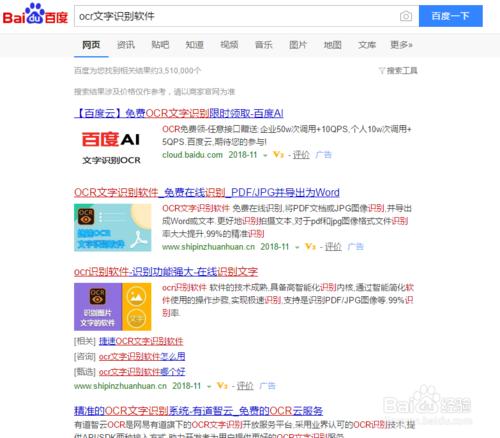This screenshot has width=500, height=438.
Task: Expand the 更多» tab menu
Action: (x=402, y=45)
